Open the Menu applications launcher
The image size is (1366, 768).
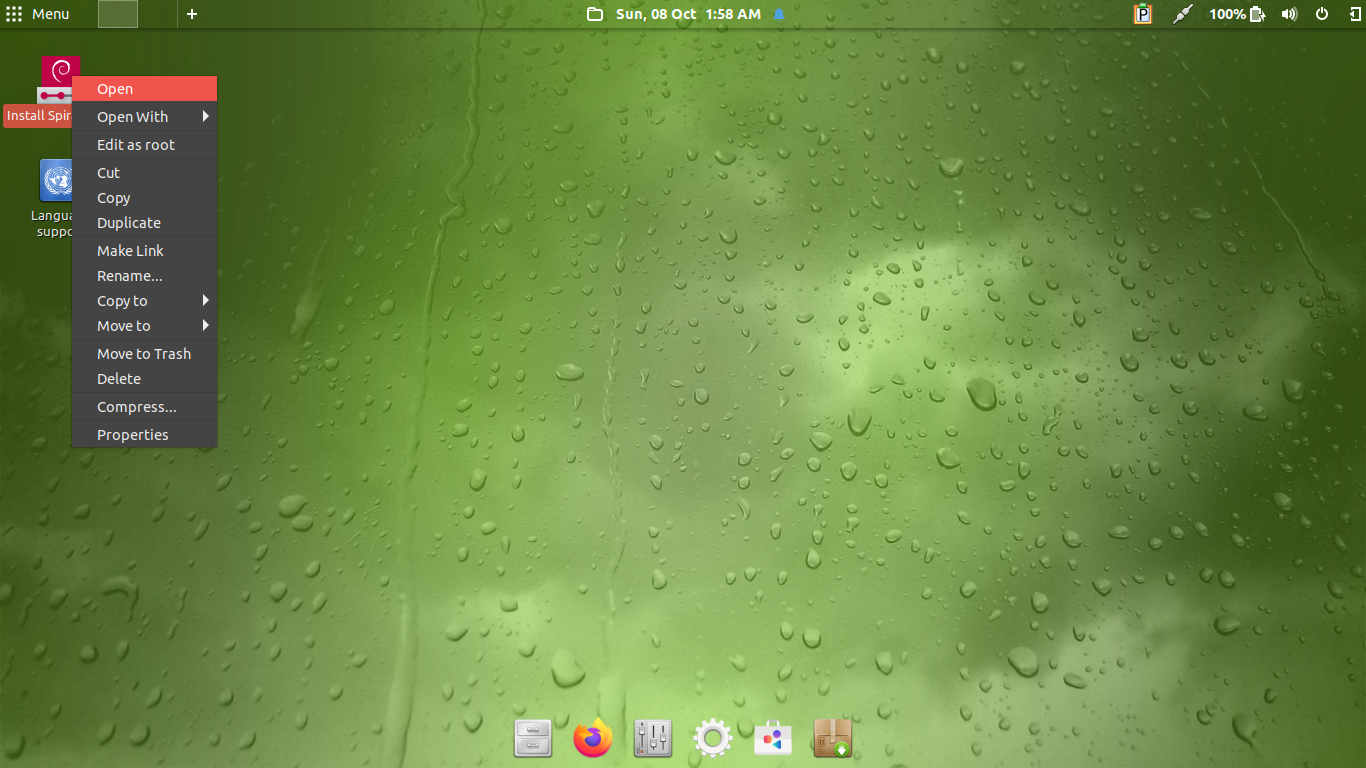point(38,14)
